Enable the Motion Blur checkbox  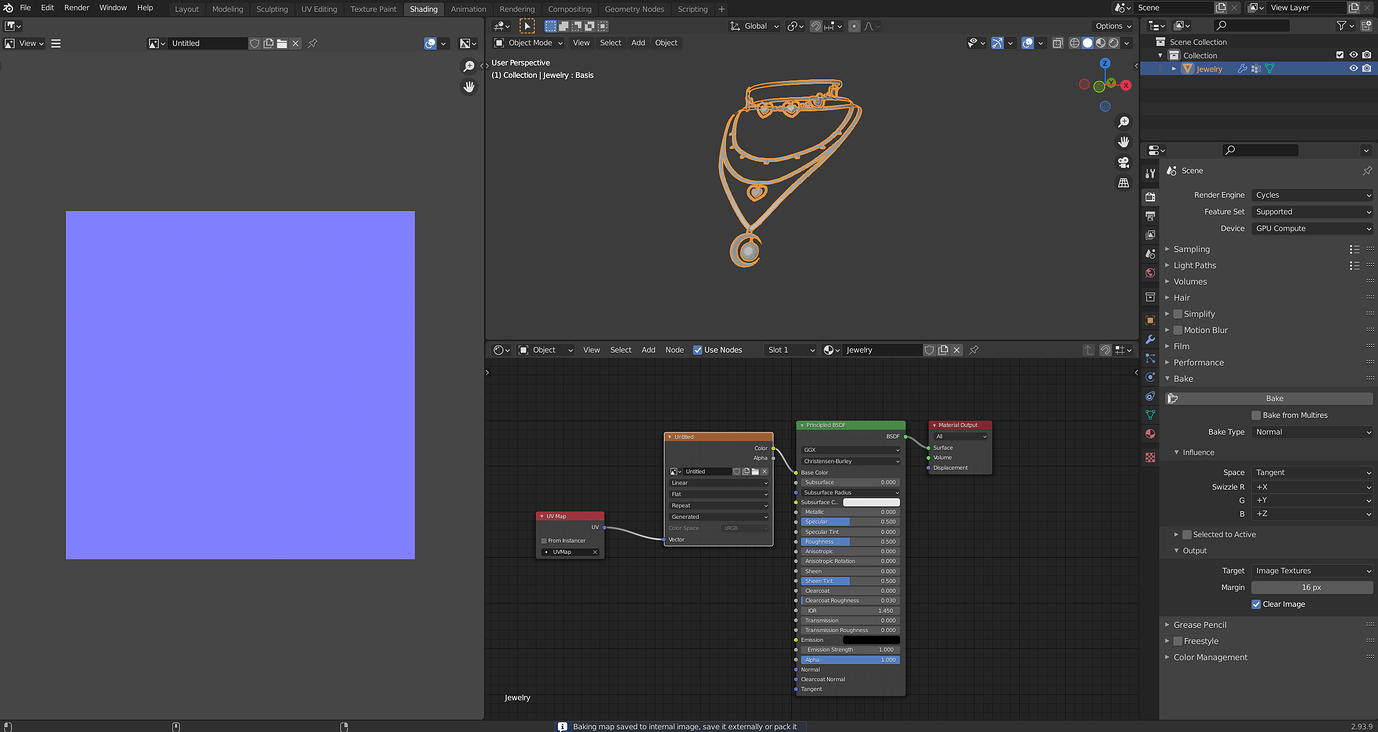click(1178, 330)
